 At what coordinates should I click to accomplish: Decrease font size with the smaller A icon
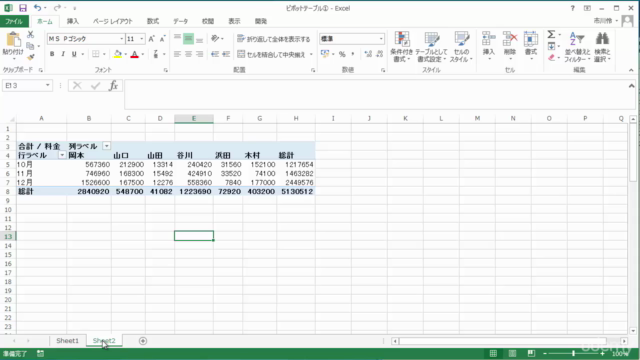coord(162,39)
